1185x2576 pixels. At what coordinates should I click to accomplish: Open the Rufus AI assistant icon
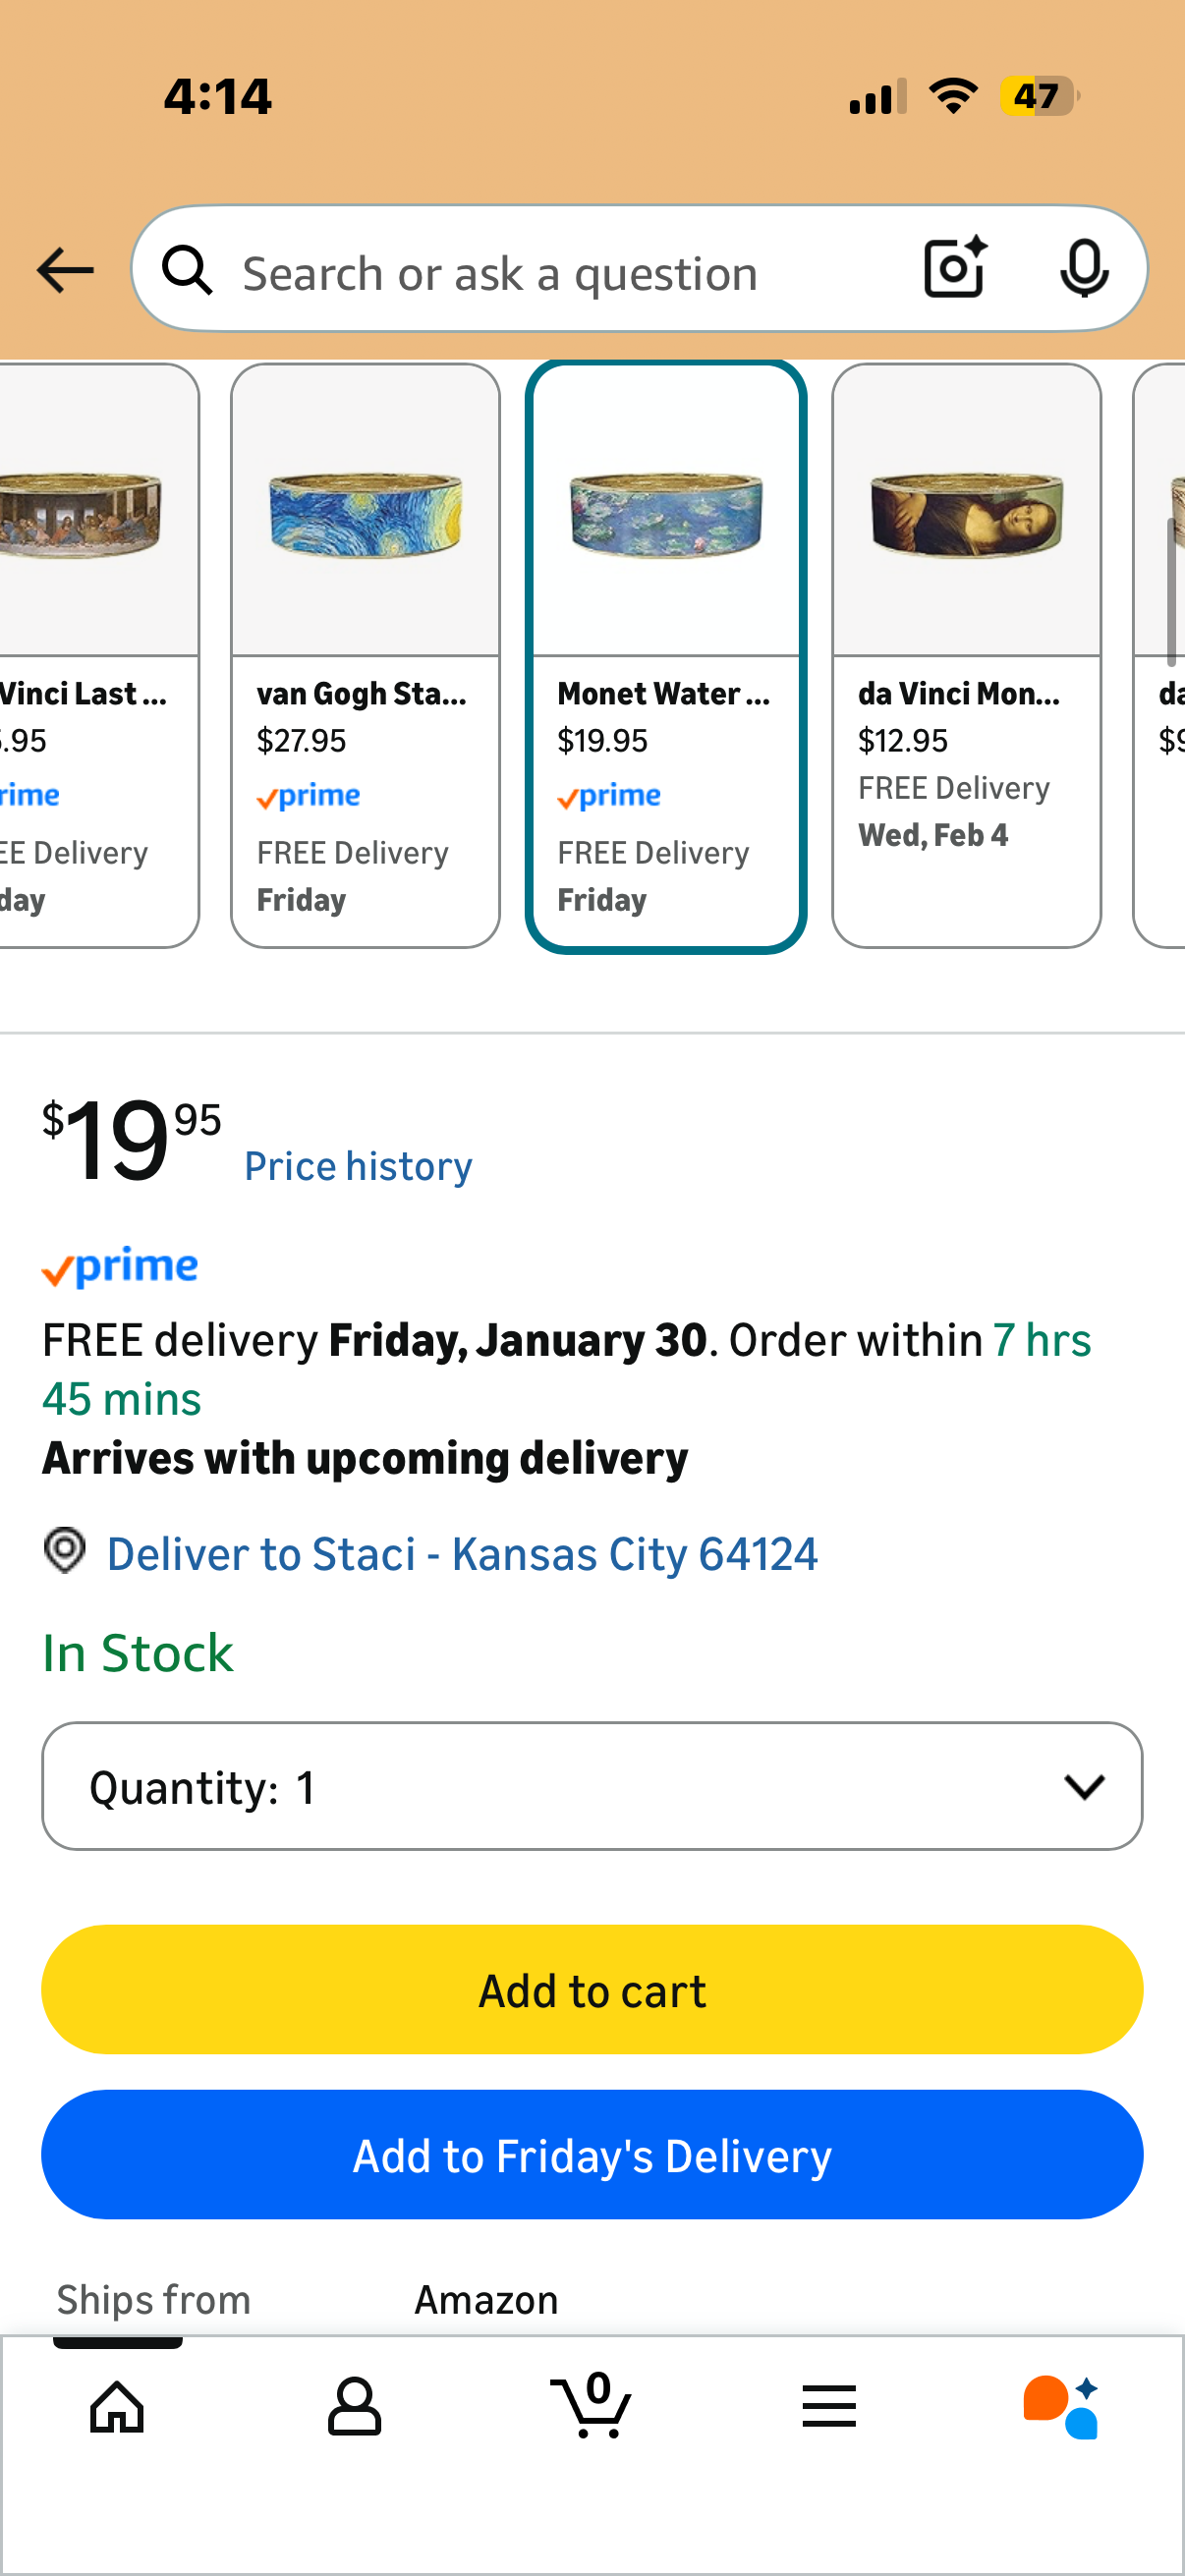pos(1062,2406)
